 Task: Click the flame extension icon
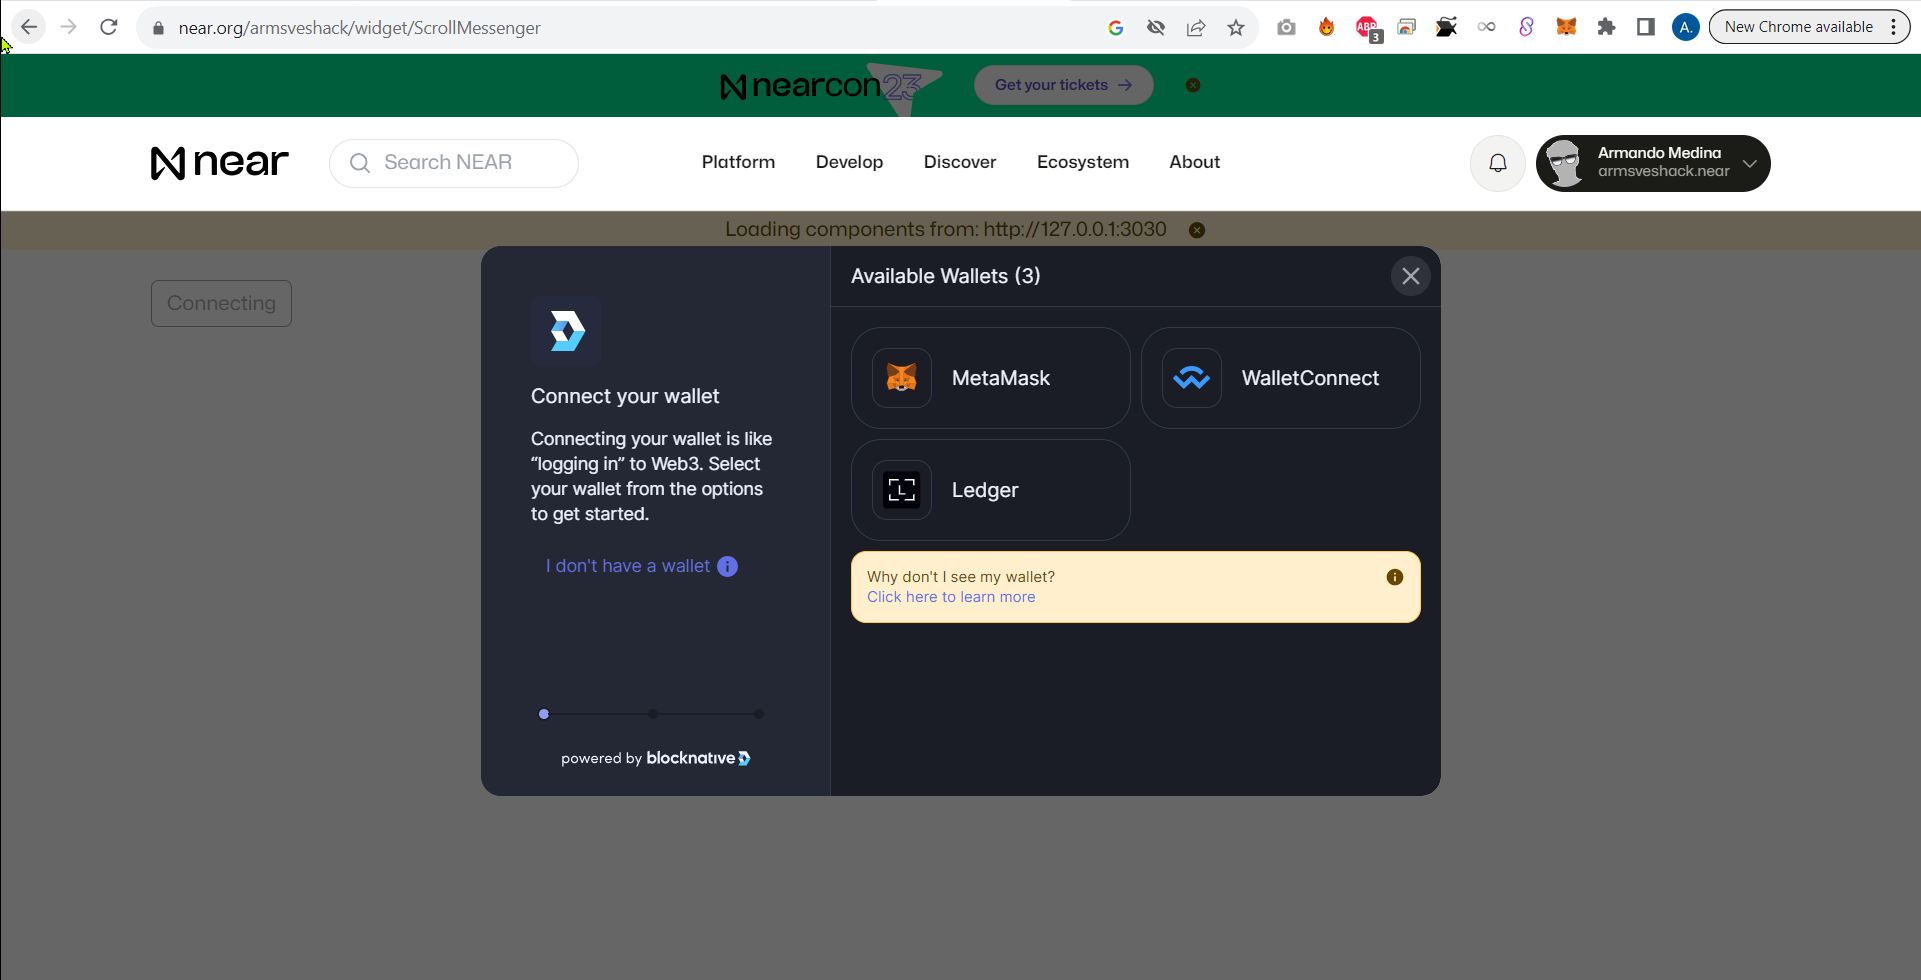[1326, 27]
